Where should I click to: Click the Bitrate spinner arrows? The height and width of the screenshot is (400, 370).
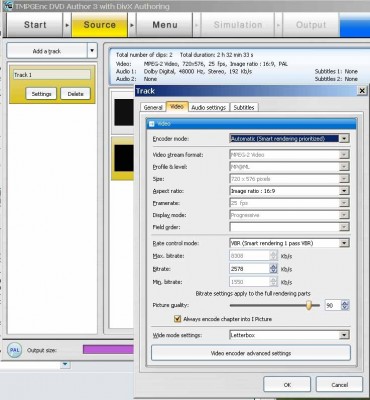[x=273, y=269]
